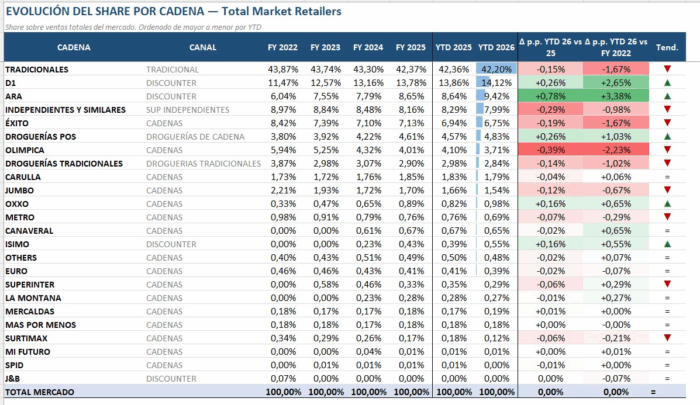
Task: Click the red down-trend arrow for TRADICIONALES
Action: tap(667, 69)
